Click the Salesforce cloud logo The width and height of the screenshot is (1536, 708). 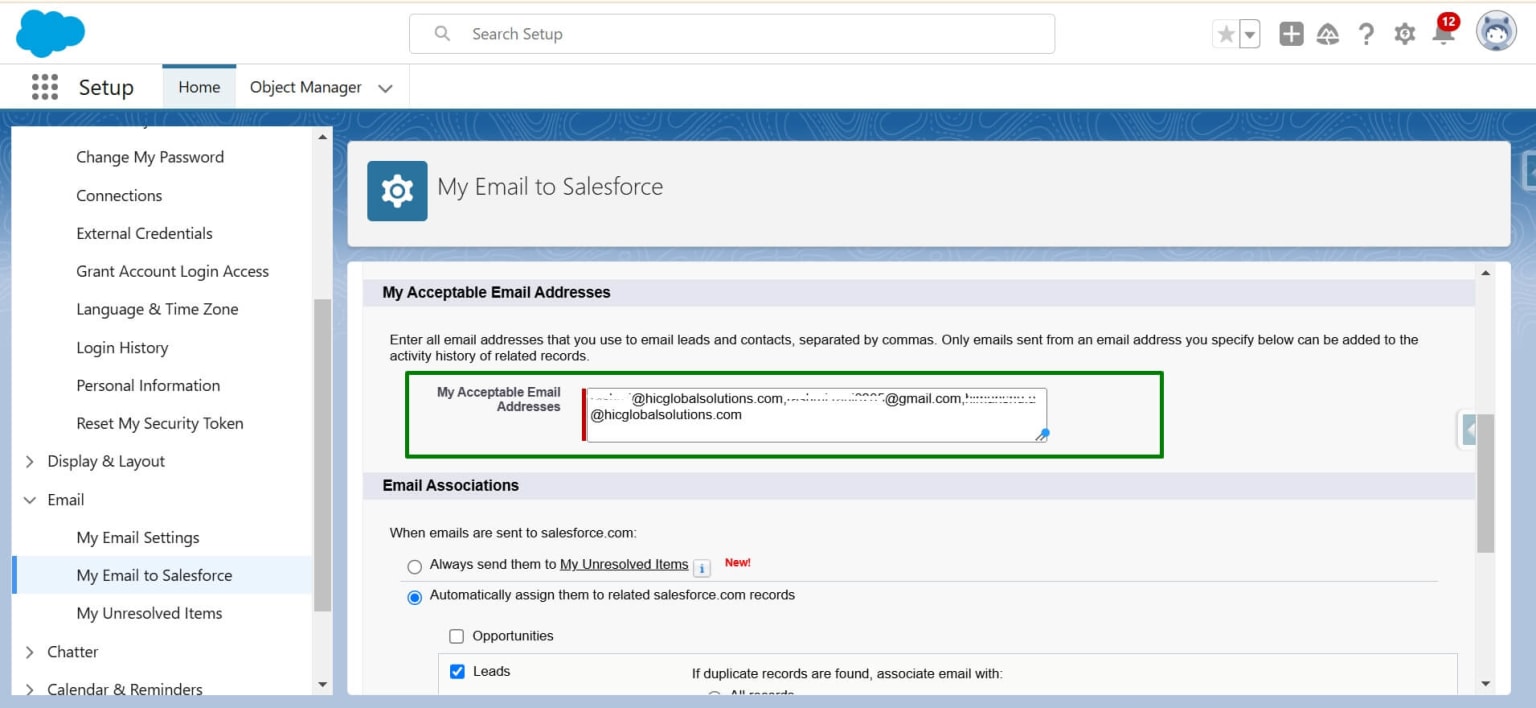coord(51,33)
